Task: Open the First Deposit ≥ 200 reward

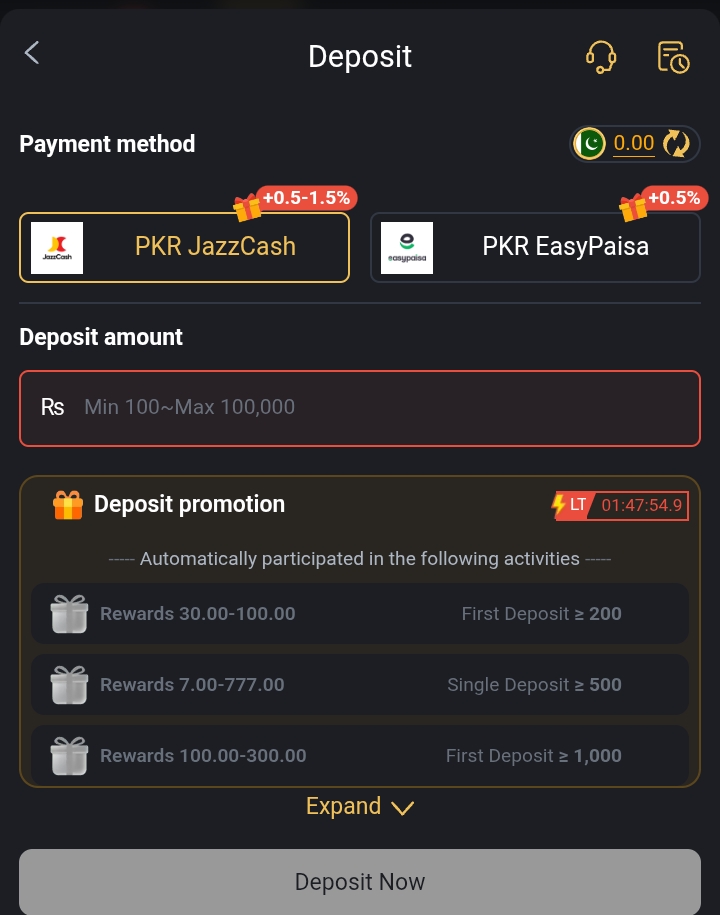Action: click(360, 613)
